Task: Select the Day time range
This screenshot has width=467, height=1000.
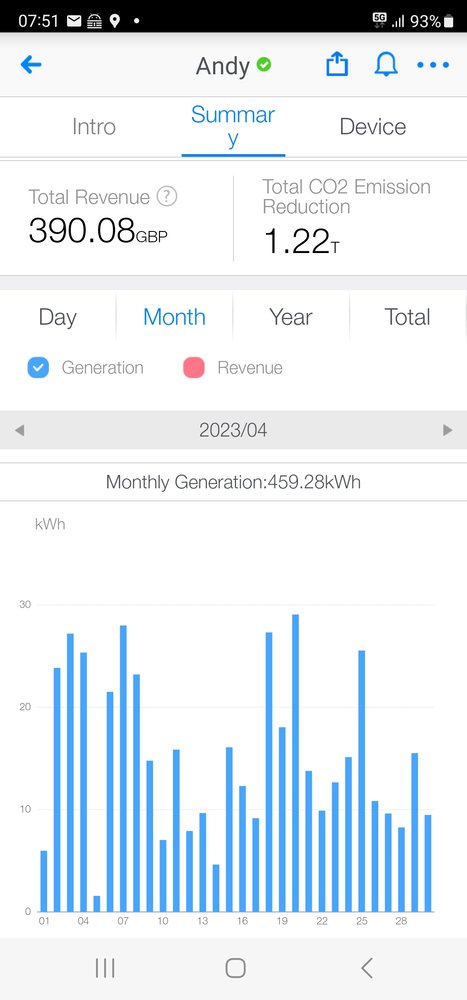Action: [57, 317]
